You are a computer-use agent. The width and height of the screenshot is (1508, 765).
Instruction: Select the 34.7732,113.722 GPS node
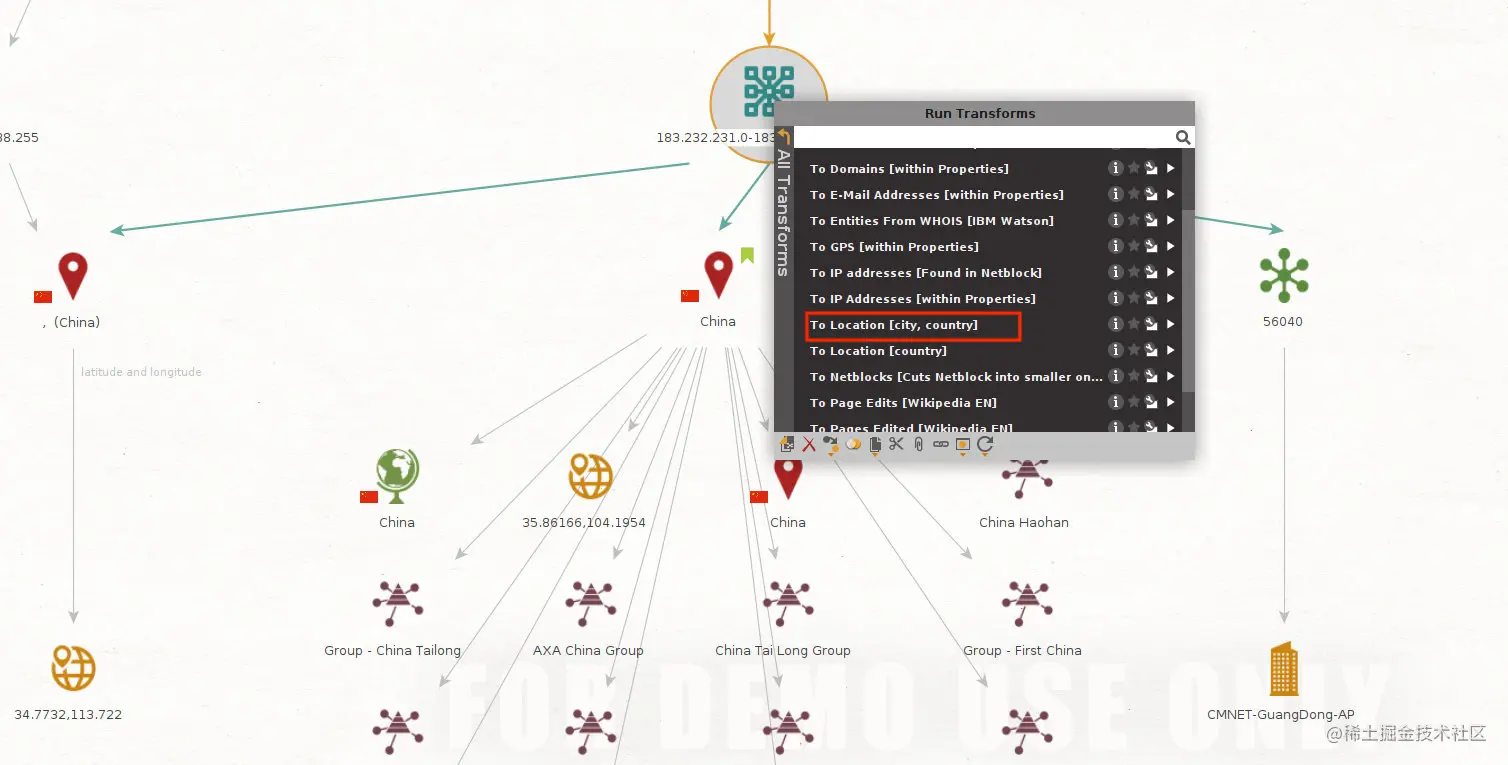click(74, 668)
